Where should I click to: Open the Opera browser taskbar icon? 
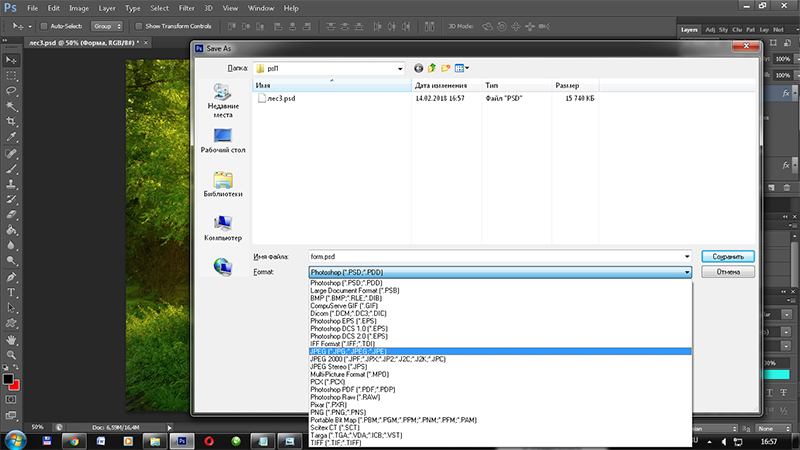[209, 441]
